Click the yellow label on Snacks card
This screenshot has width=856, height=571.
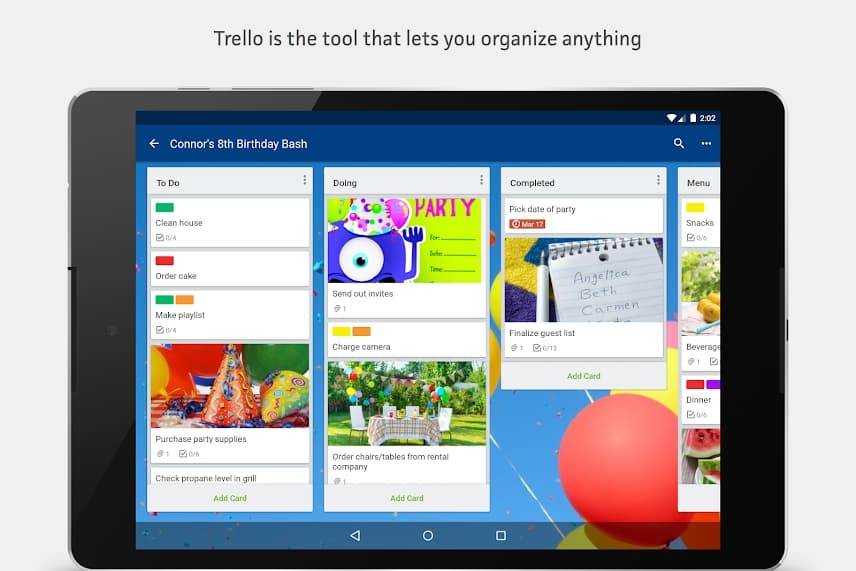pyautogui.click(x=695, y=207)
